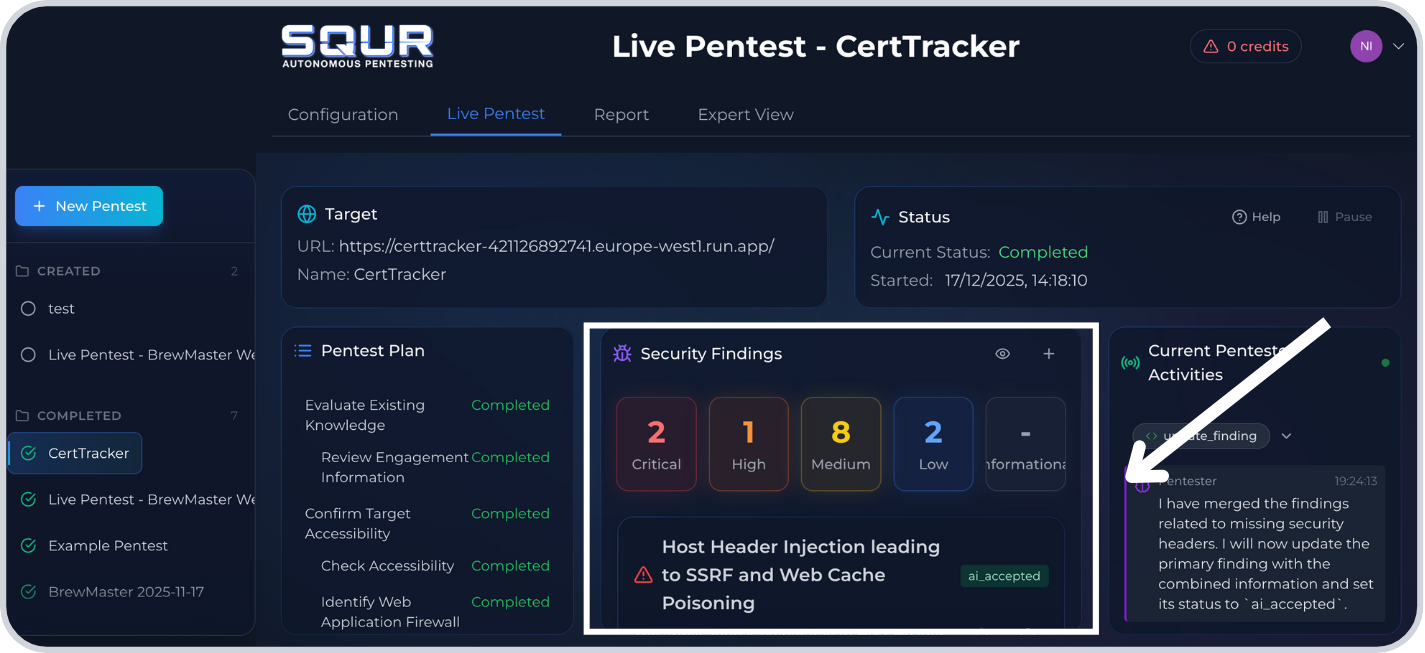Open the Example Pentest sidebar entry
1425x653 pixels.
pos(108,546)
